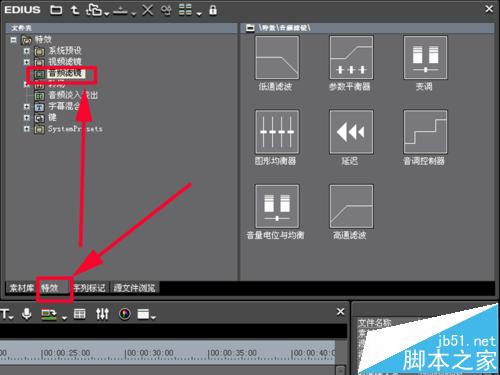This screenshot has height=375, width=500.
Task: Select the SystemPresets tree item
Action: tap(75, 129)
